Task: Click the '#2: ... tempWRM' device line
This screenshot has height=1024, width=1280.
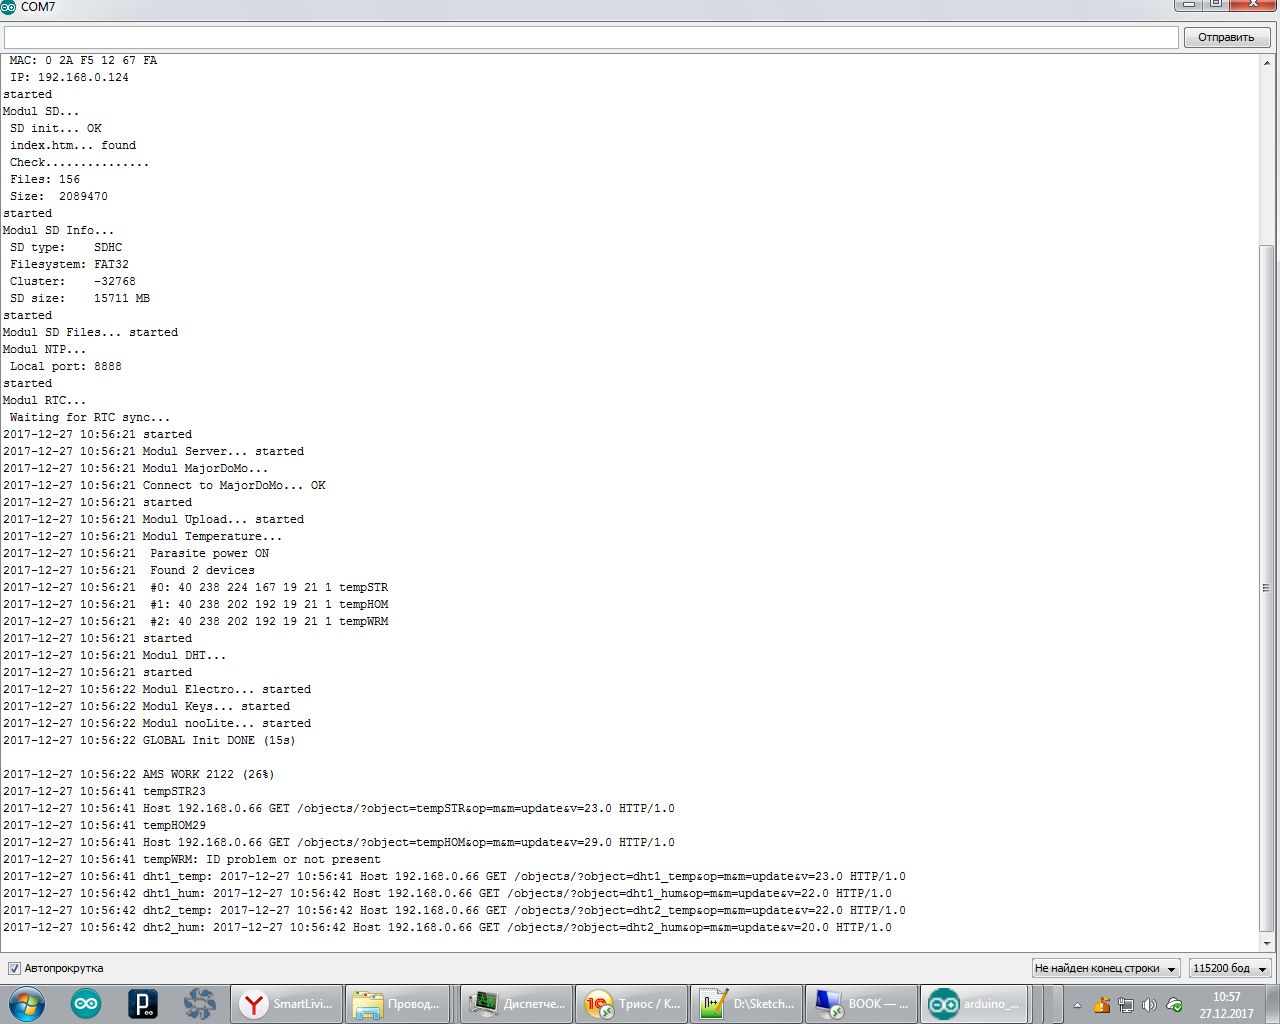Action: tap(196, 621)
